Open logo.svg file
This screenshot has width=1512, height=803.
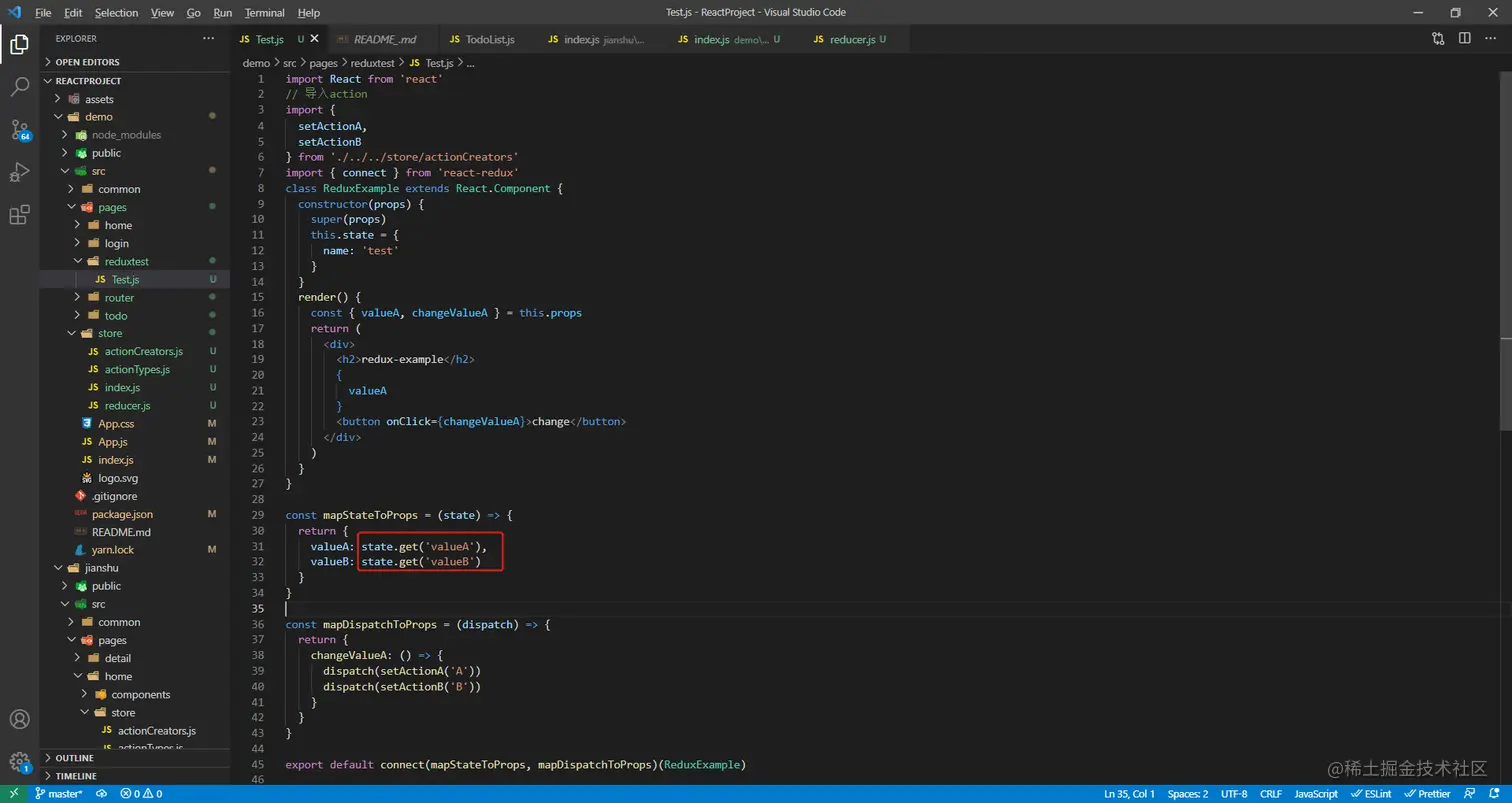click(x=134, y=477)
